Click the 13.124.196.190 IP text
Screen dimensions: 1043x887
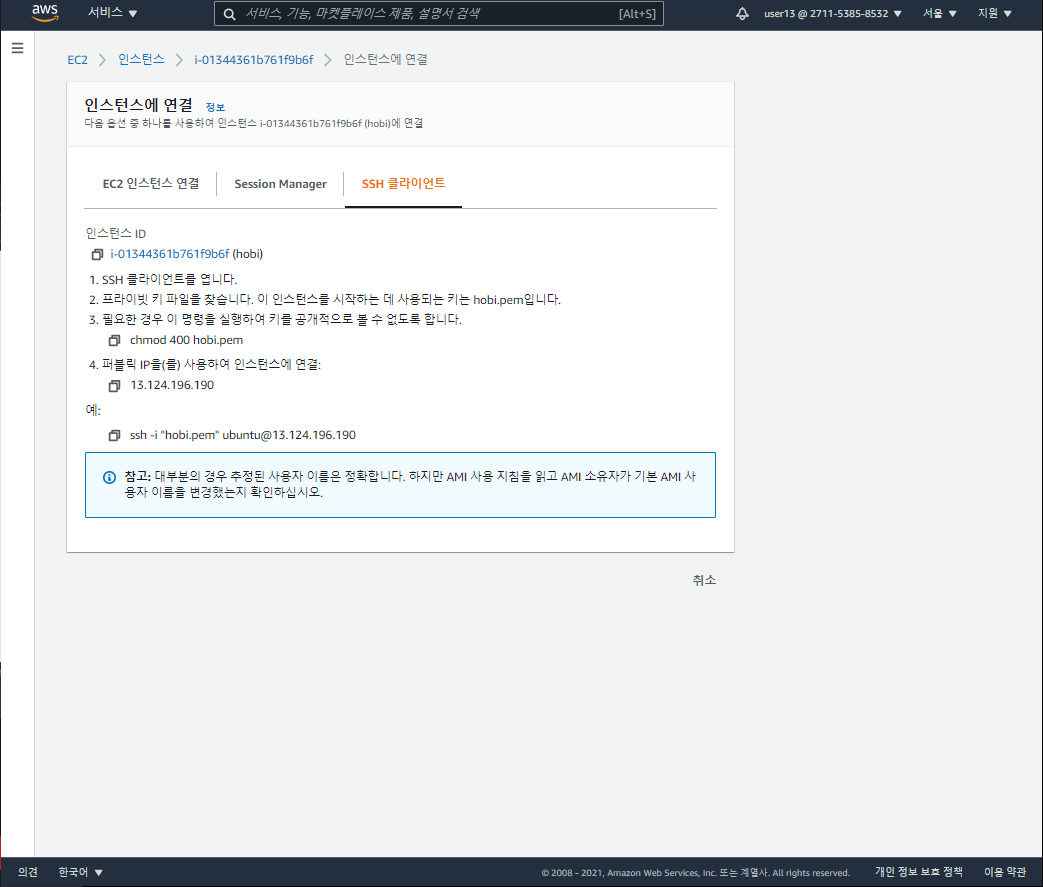[x=172, y=385]
